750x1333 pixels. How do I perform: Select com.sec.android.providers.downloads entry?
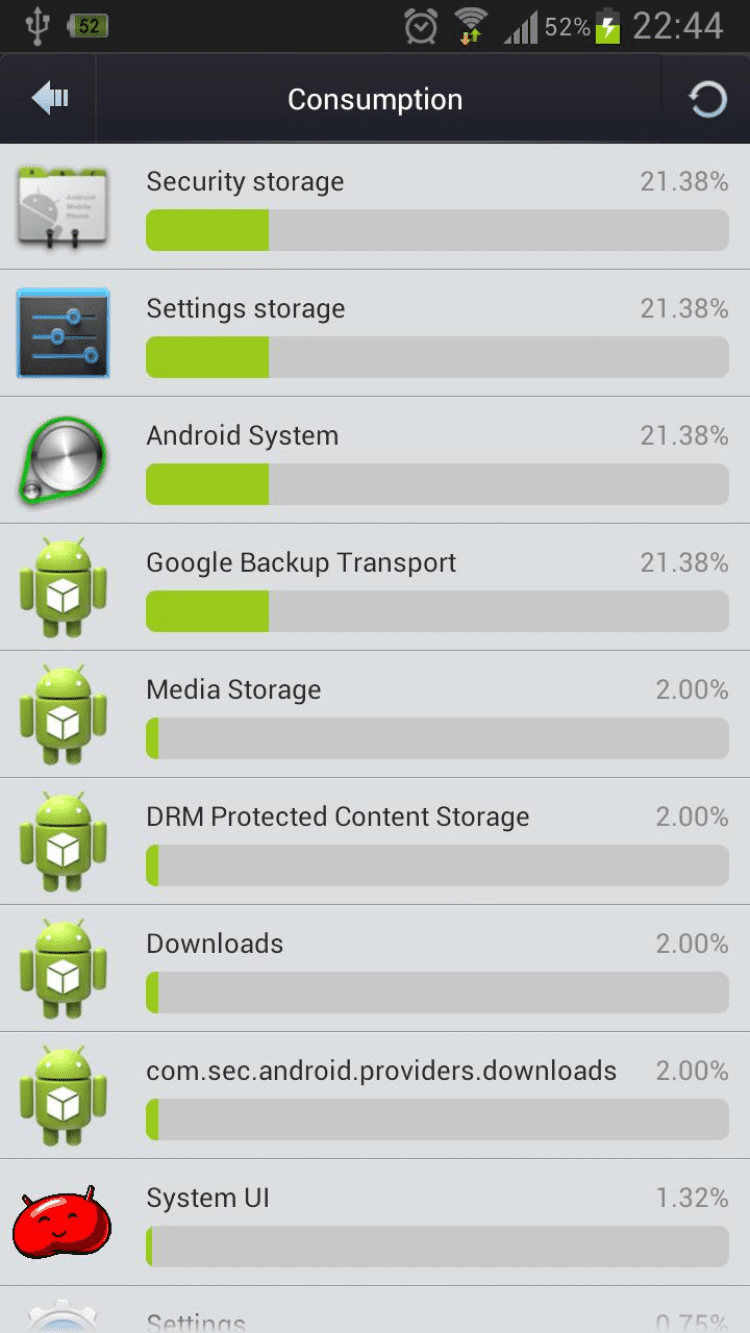tap(381, 1071)
